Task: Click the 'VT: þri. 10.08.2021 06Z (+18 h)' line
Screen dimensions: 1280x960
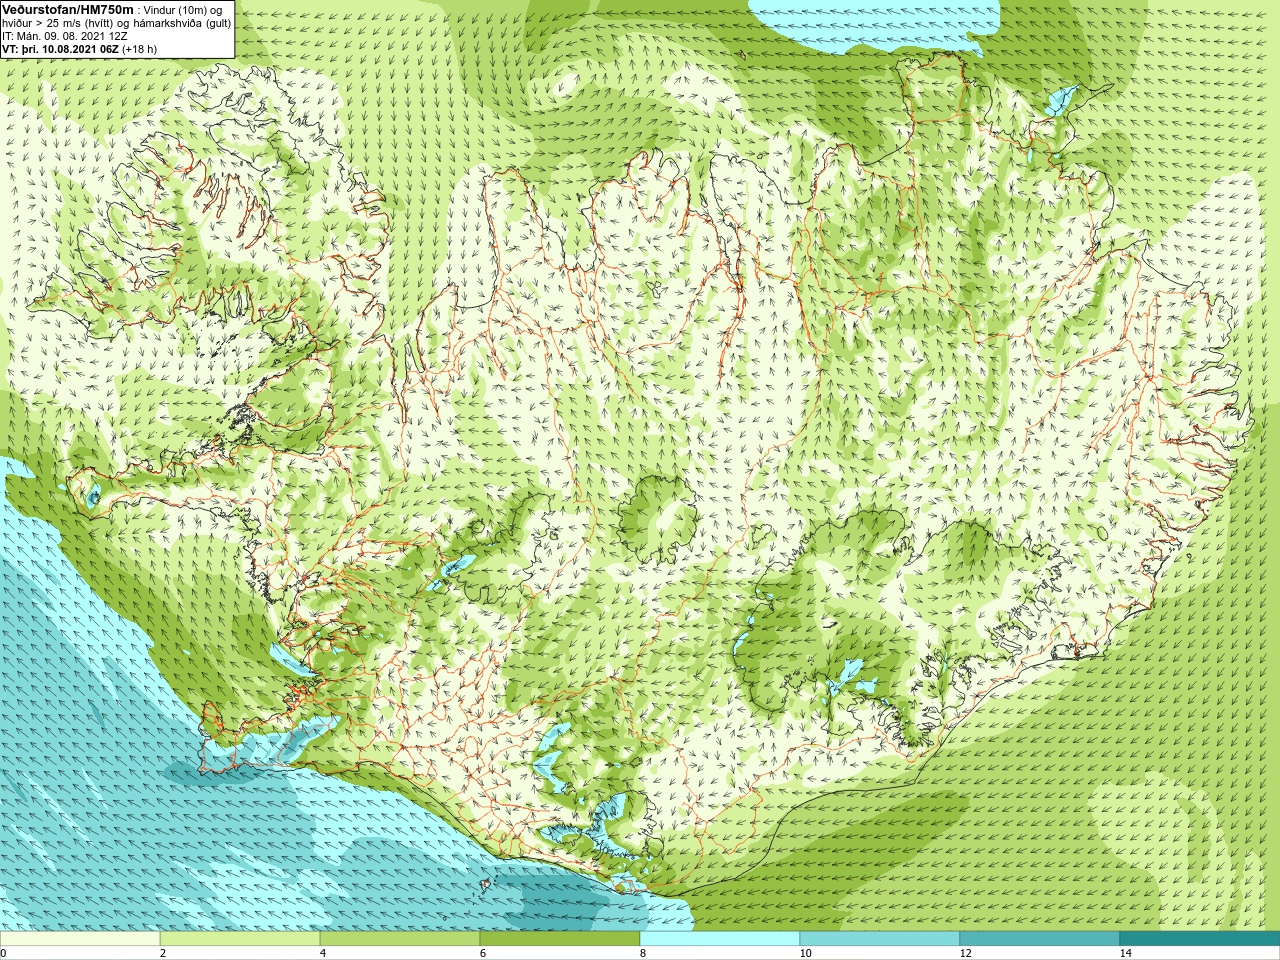Action: coord(79,48)
